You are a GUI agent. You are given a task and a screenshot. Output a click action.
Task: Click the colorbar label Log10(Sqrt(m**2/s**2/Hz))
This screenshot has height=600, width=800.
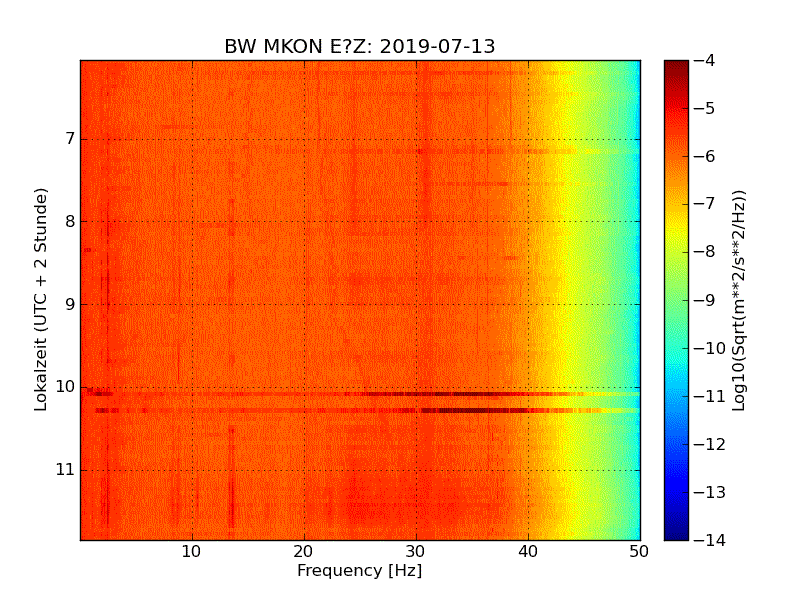[x=738, y=301]
